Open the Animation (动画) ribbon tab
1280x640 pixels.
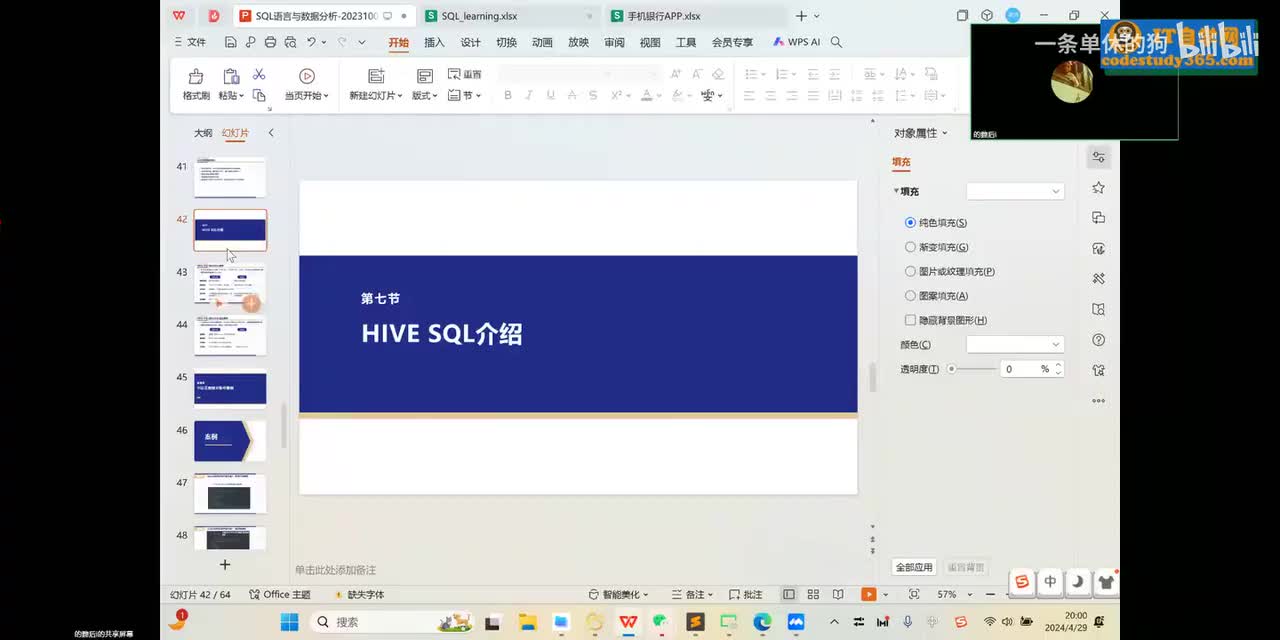pyautogui.click(x=542, y=42)
